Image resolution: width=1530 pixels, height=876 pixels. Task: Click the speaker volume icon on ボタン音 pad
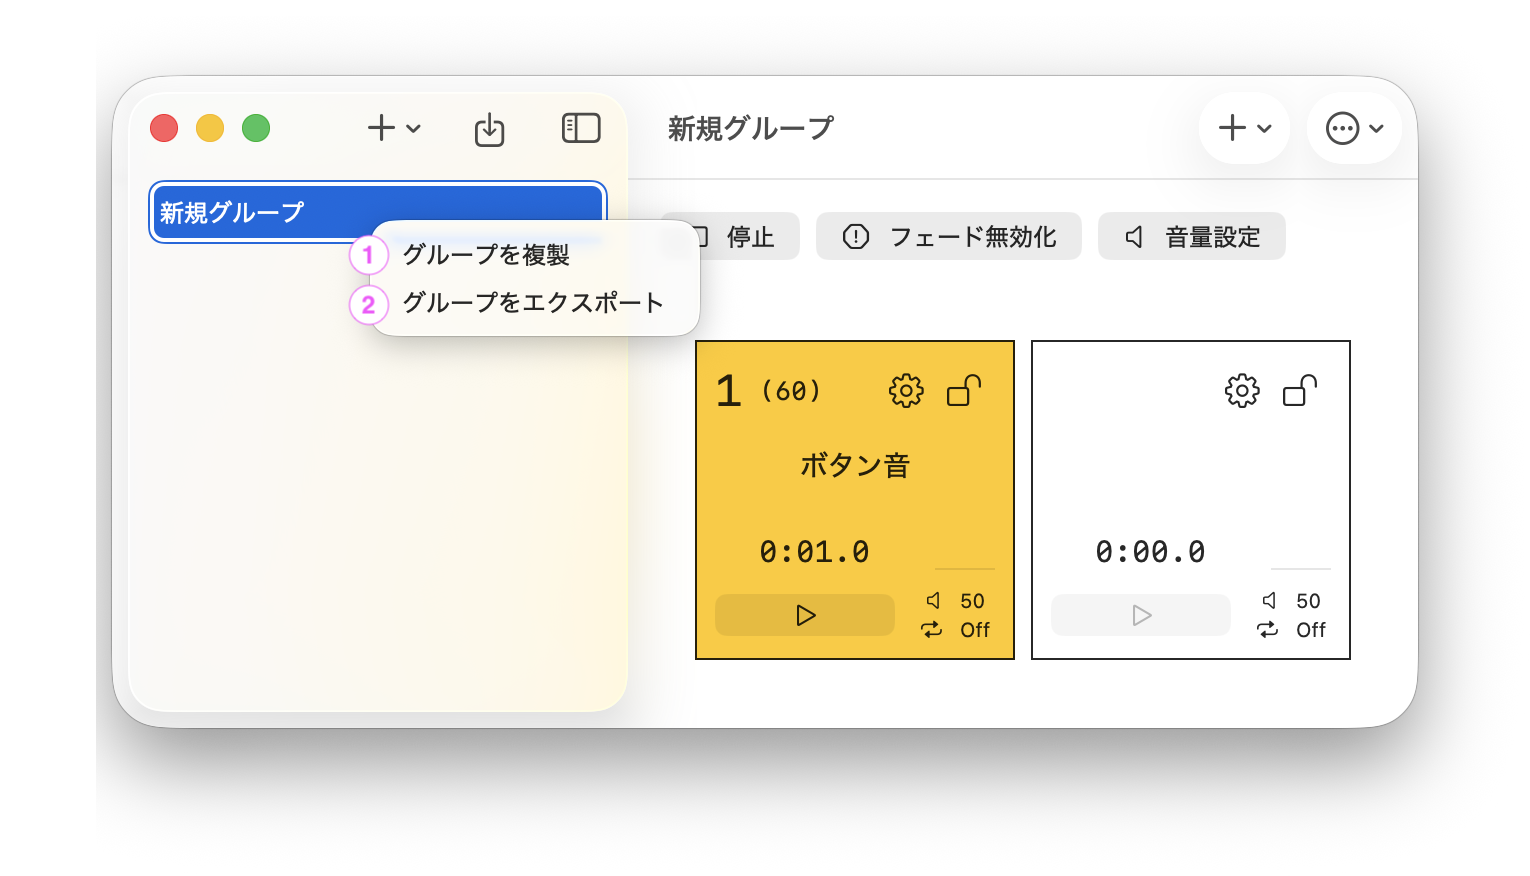tap(933, 600)
